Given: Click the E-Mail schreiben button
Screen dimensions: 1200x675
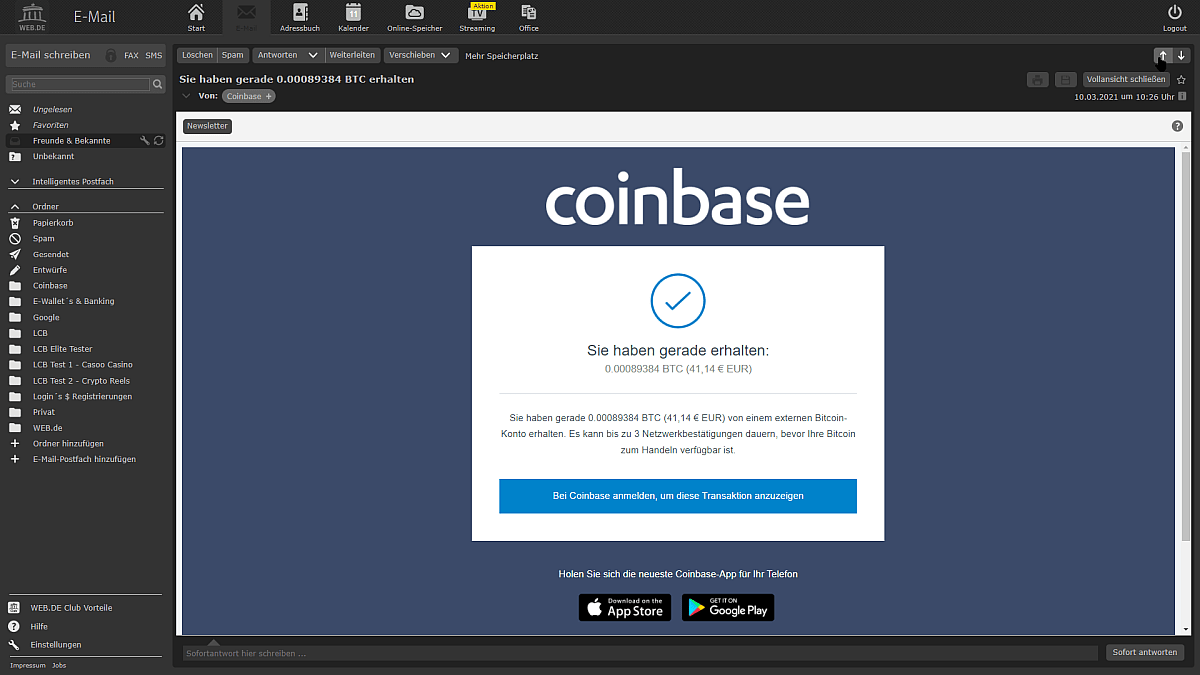Looking at the screenshot, I should click(x=51, y=55).
